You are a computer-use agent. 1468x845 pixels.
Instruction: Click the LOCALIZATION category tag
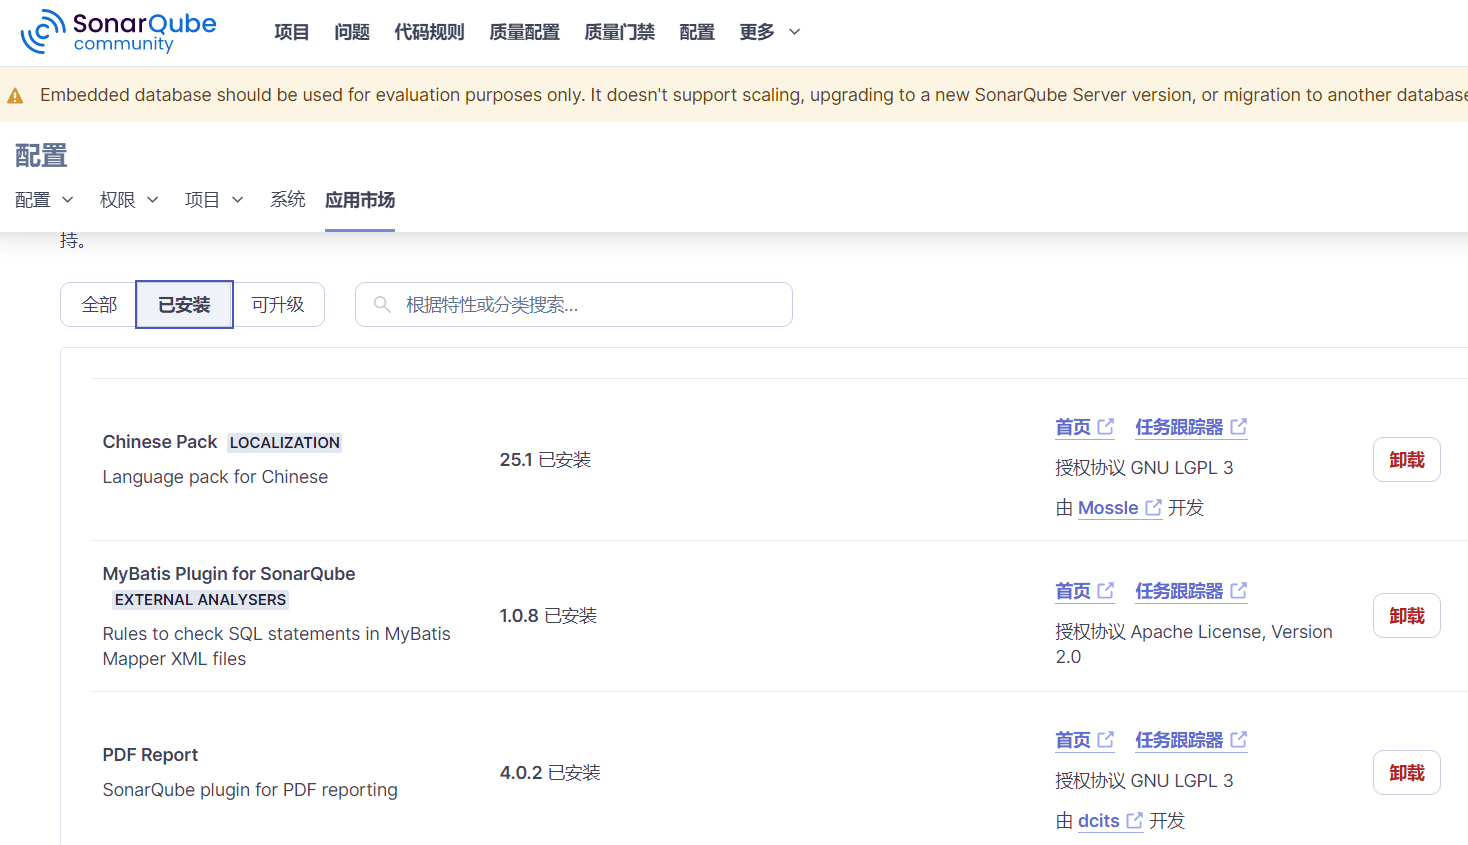coord(285,443)
